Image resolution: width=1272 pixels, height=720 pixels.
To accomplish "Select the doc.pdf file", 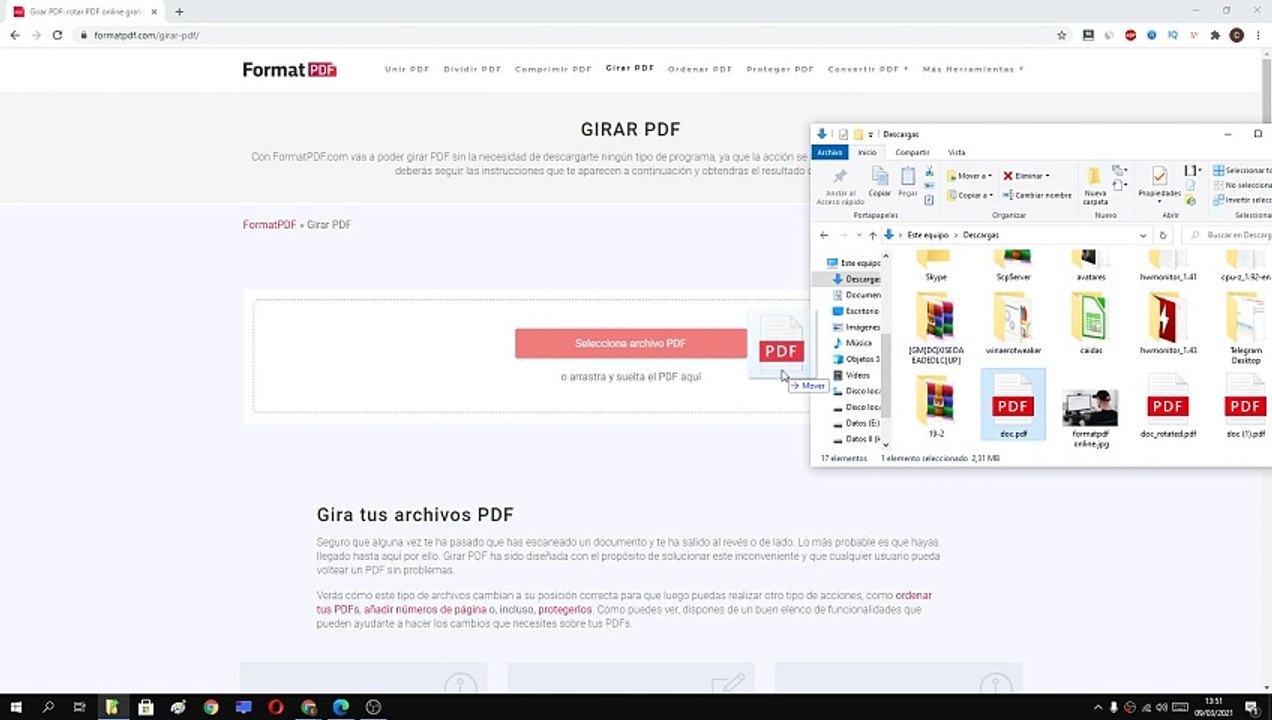I will [x=1013, y=405].
